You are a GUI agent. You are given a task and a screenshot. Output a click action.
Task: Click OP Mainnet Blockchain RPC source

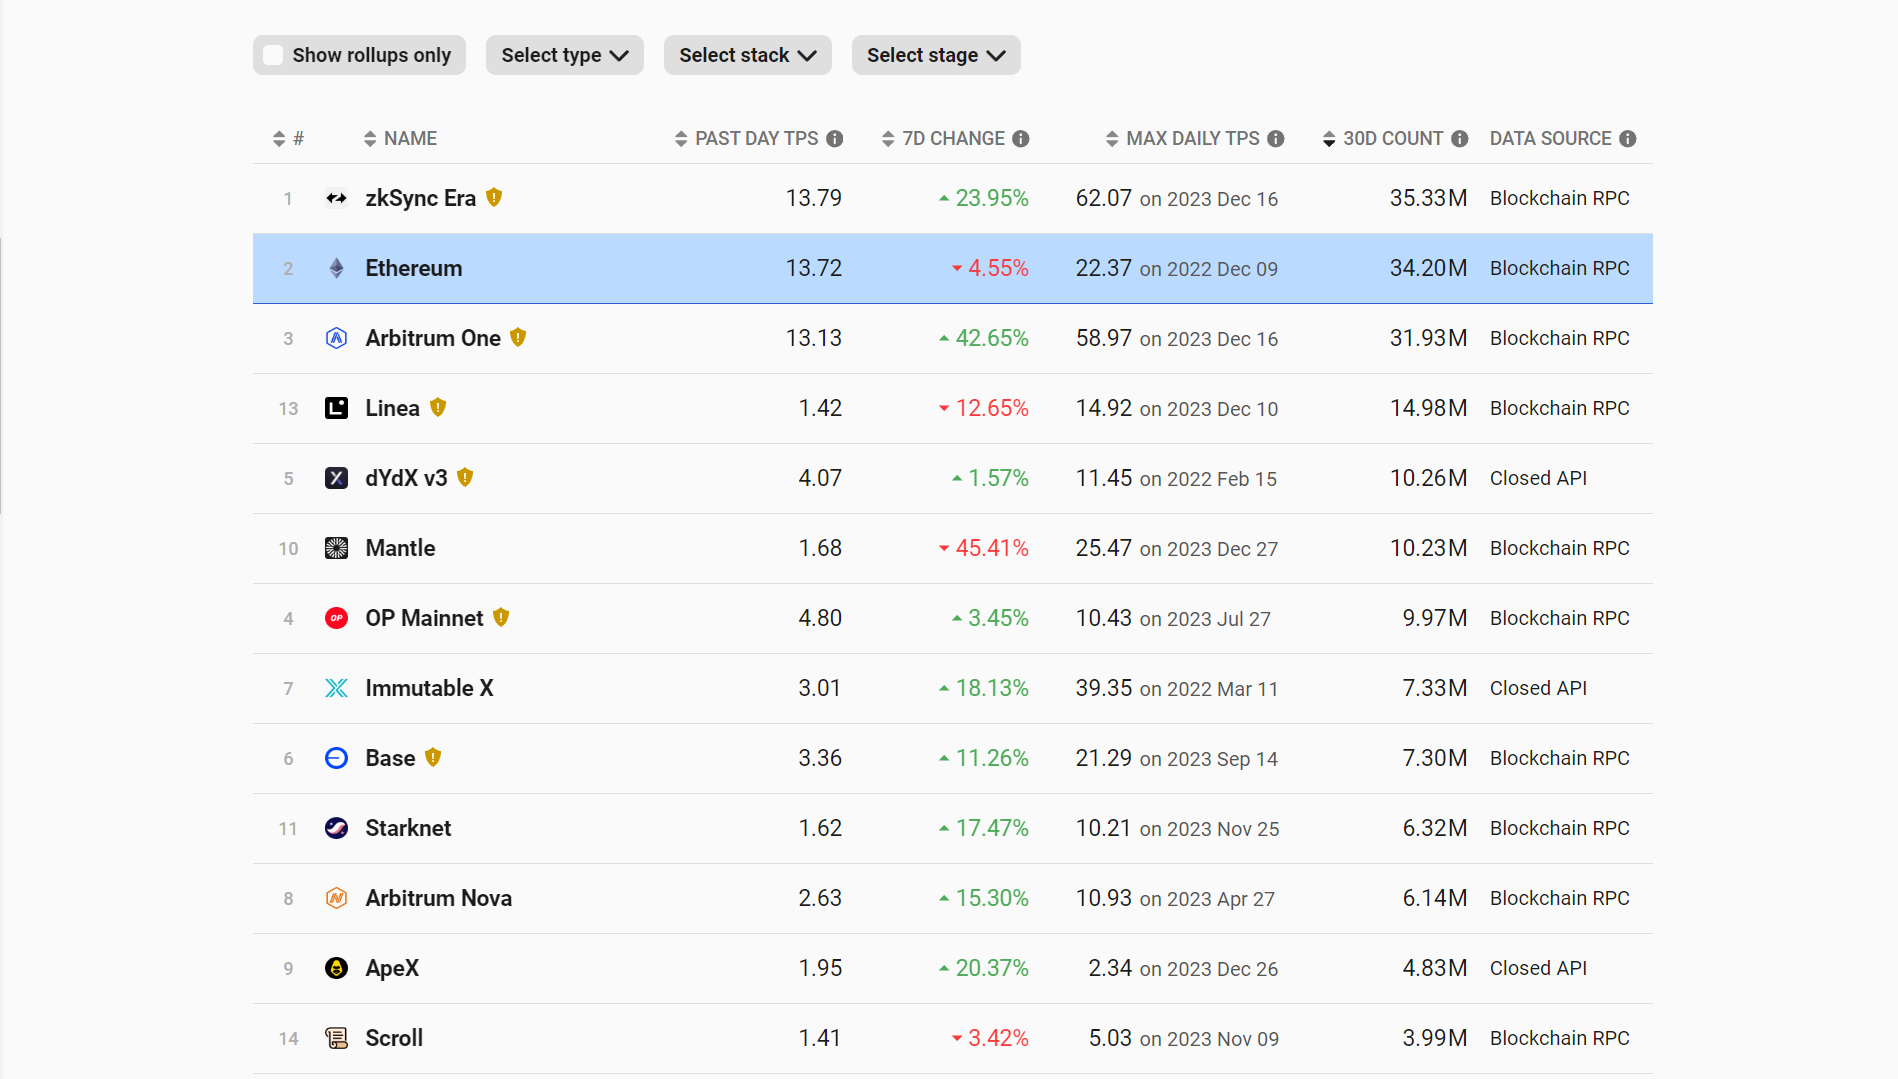1560,618
